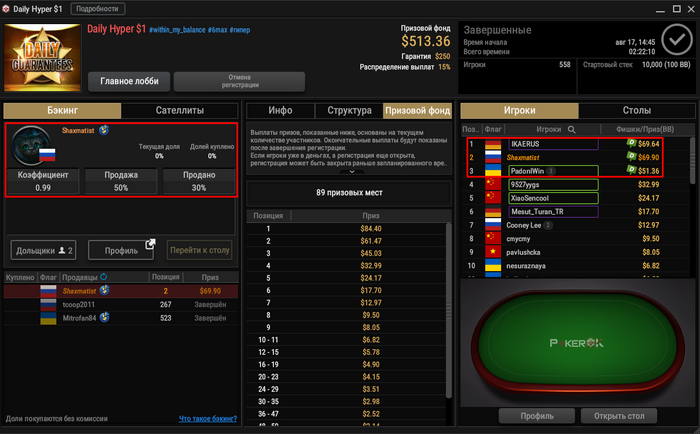Click the green cash icon on the PadonIWin row
Viewport: 700px width, 434px height.
631,170
